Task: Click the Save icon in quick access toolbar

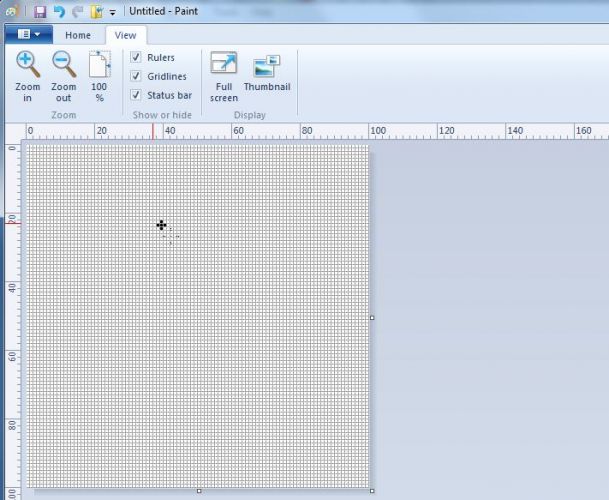Action: [x=40, y=12]
